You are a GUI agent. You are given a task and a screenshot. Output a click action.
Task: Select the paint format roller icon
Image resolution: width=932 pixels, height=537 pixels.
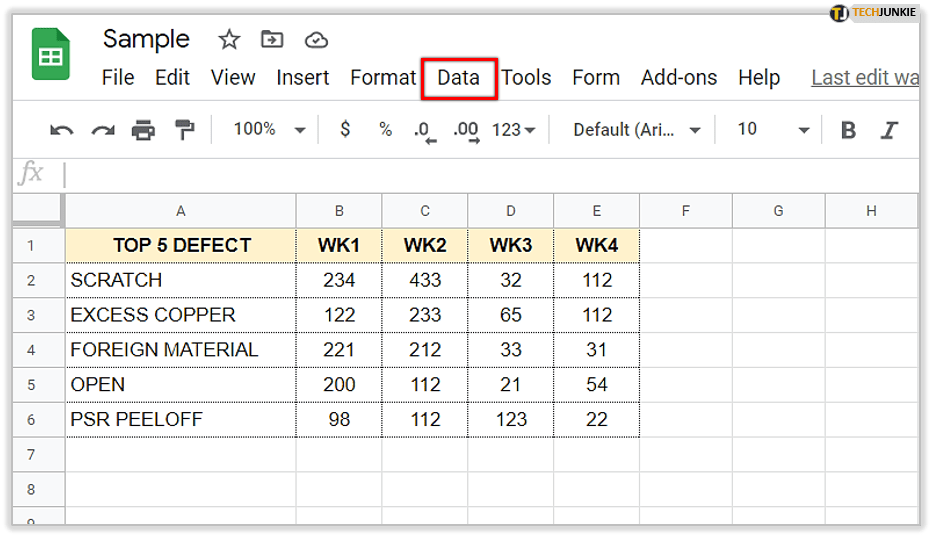point(185,130)
